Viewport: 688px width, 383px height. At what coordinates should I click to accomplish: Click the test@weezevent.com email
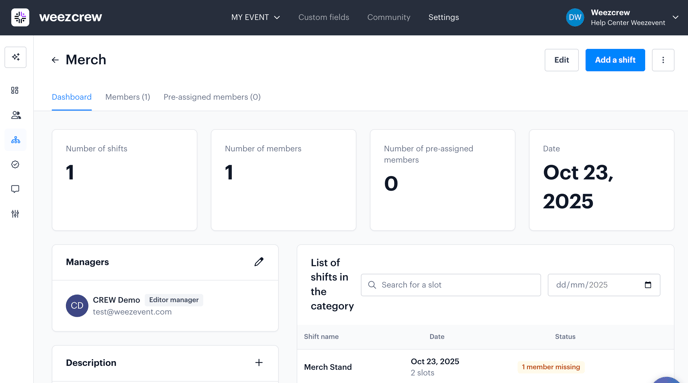click(x=132, y=312)
